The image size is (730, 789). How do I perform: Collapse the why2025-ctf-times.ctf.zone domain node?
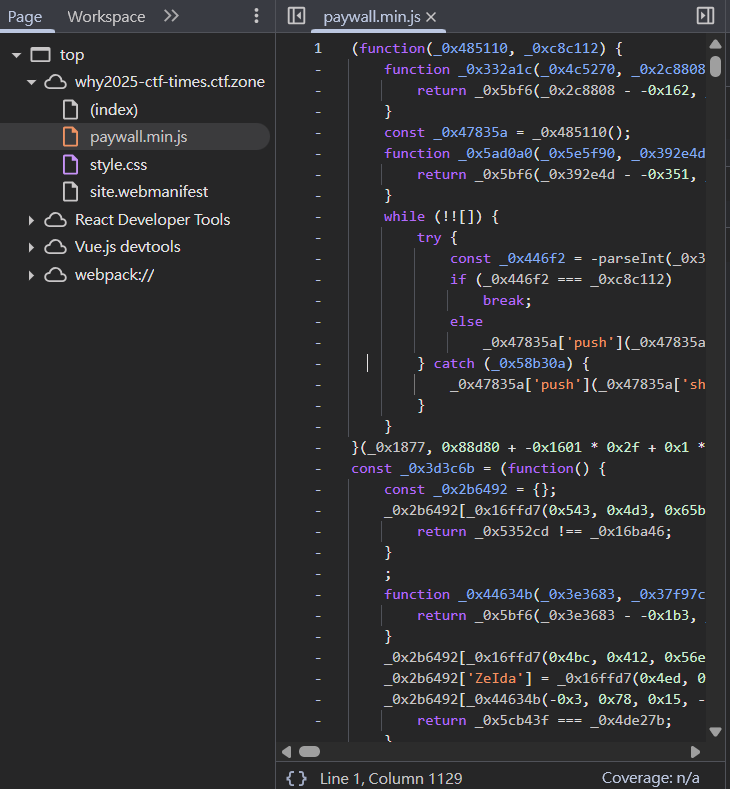click(x=32, y=82)
